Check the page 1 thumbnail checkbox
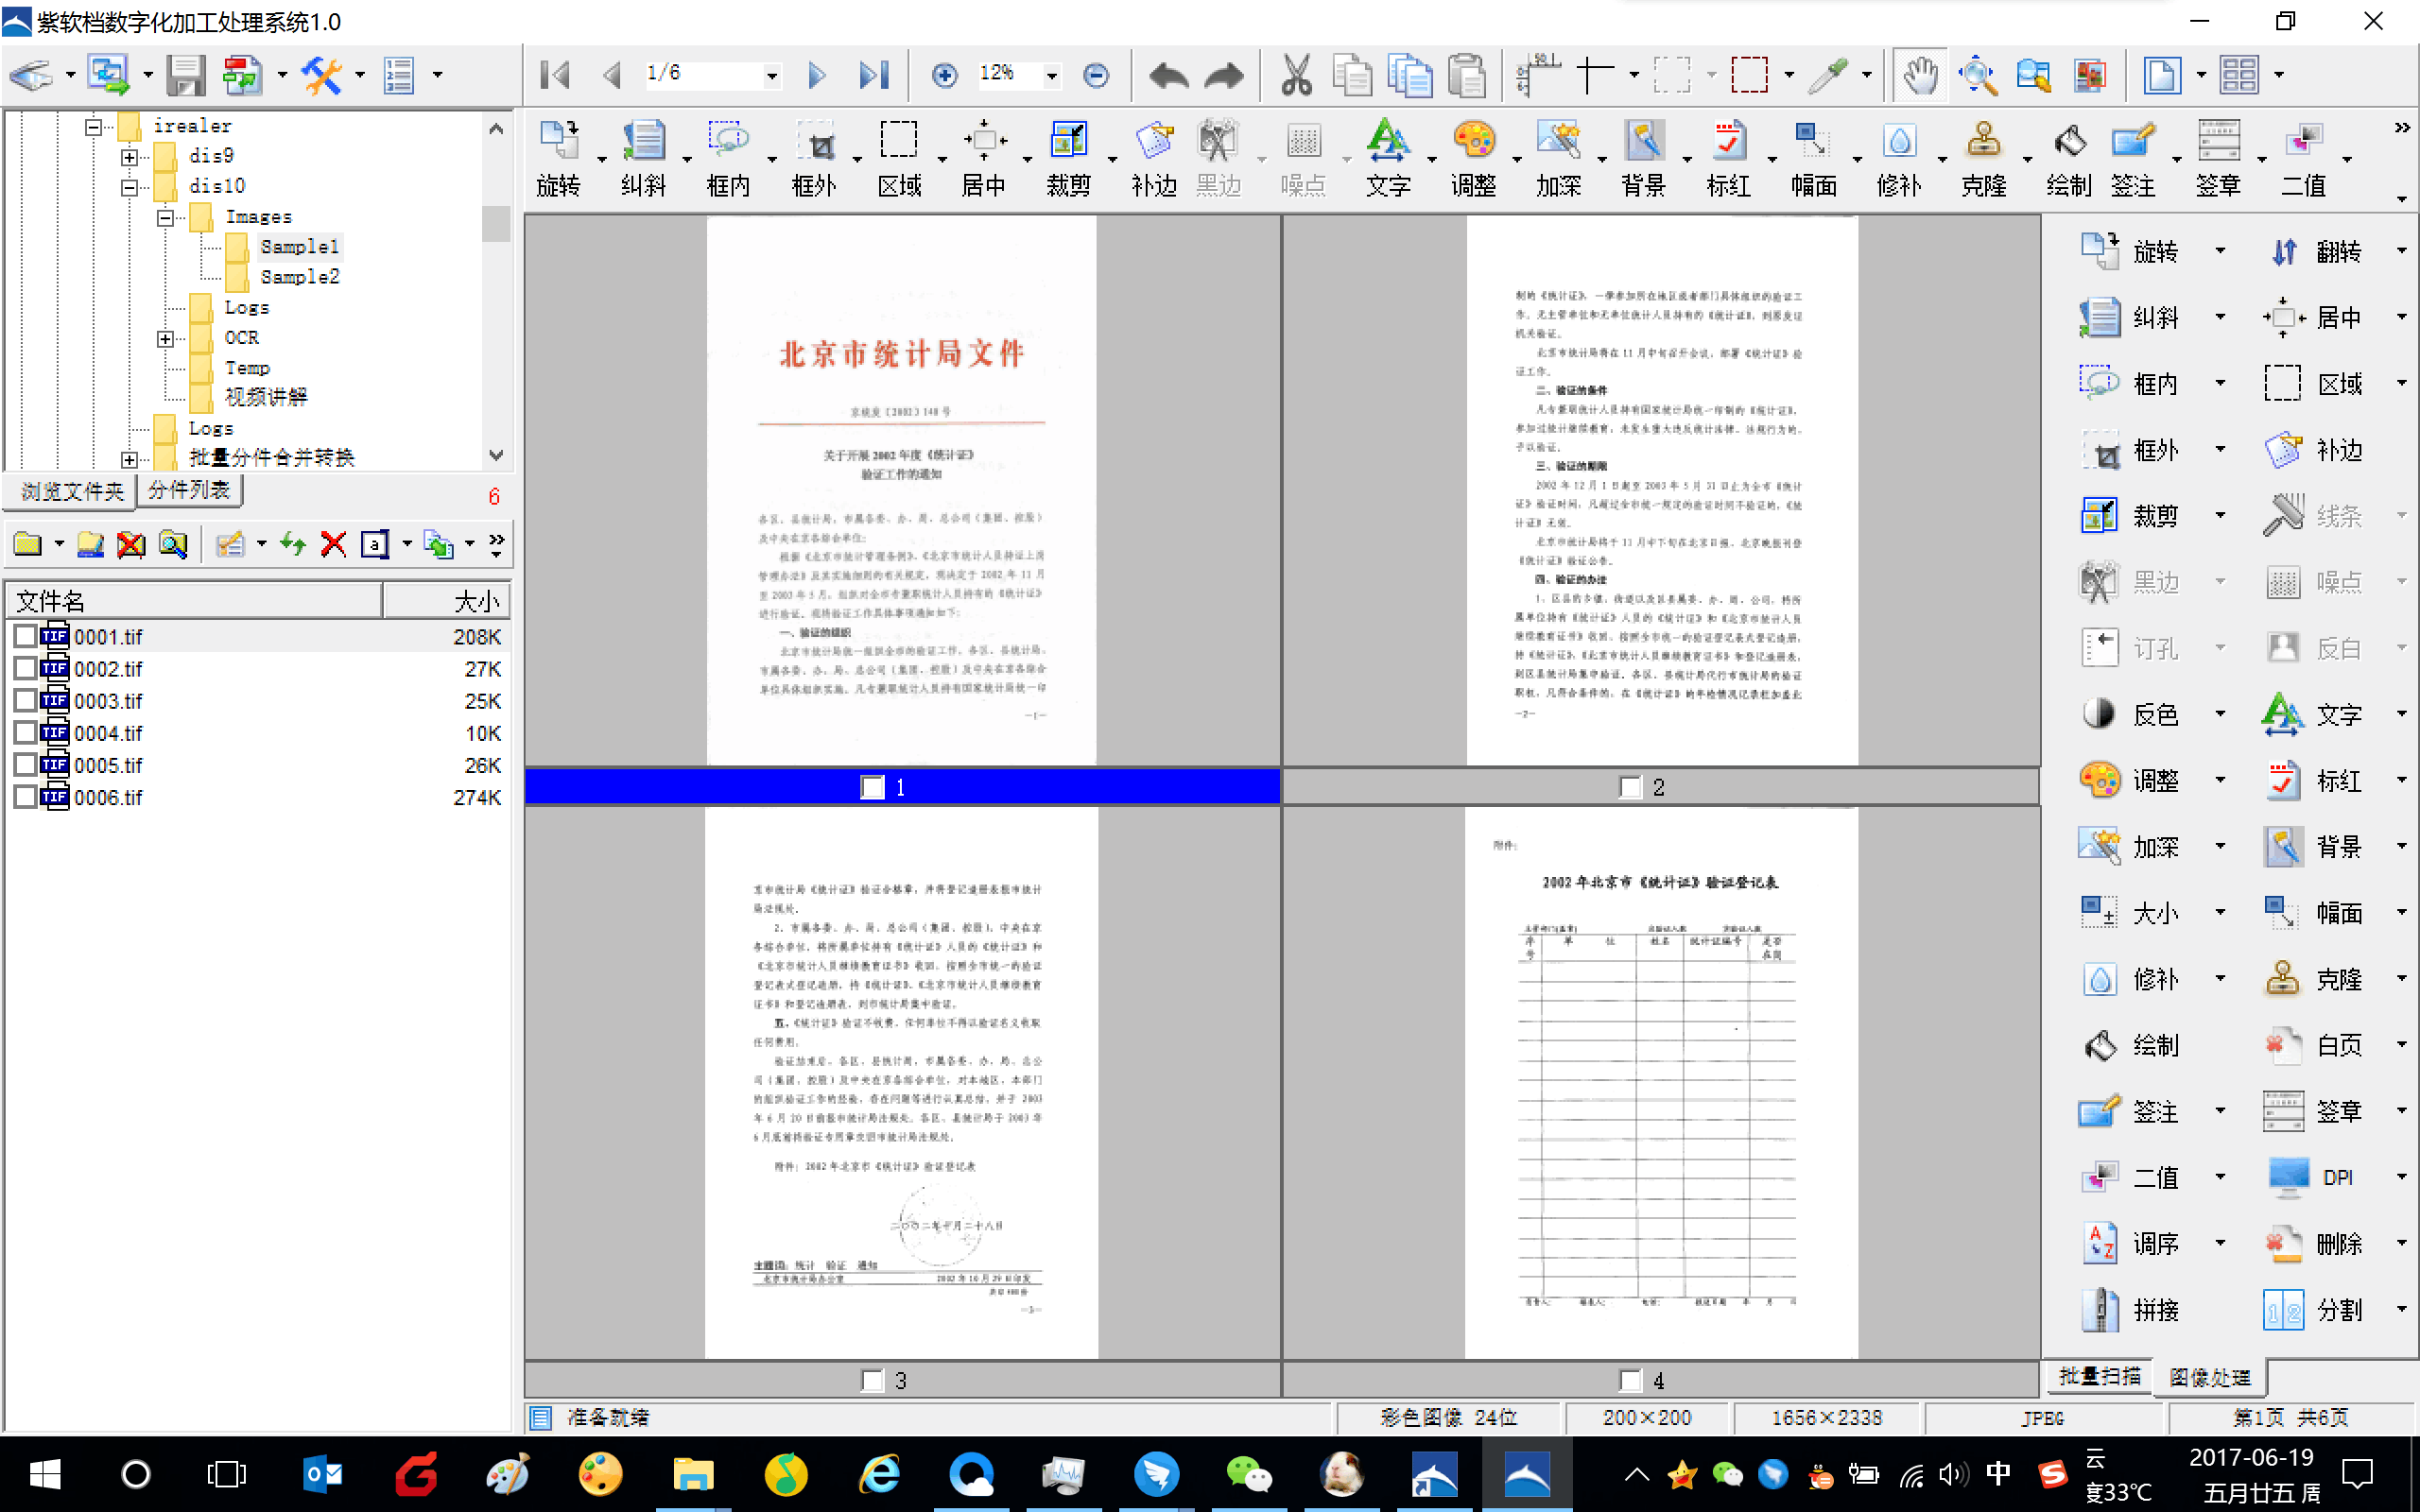2420x1512 pixels. click(x=873, y=787)
